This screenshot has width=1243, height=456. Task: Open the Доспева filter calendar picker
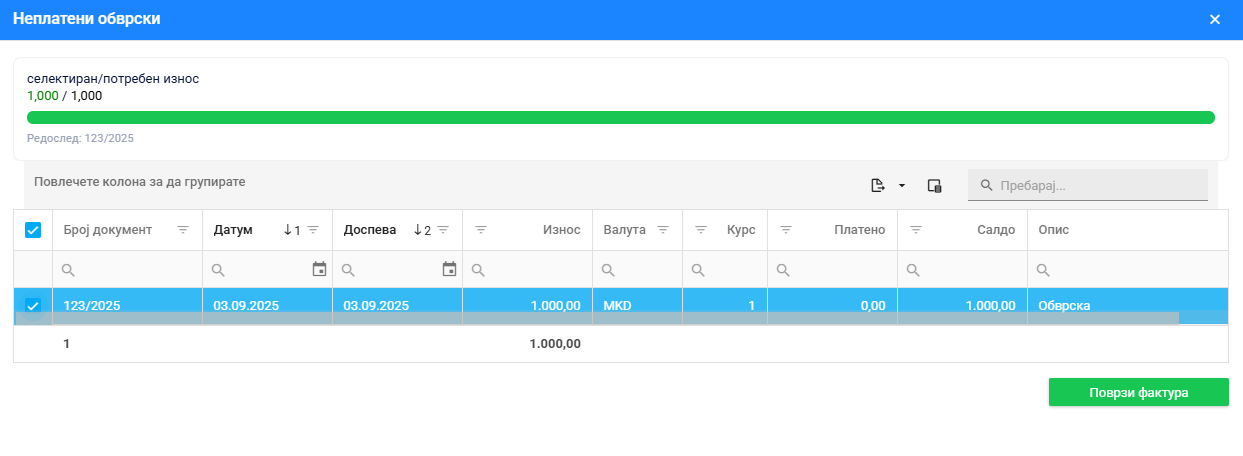point(449,269)
